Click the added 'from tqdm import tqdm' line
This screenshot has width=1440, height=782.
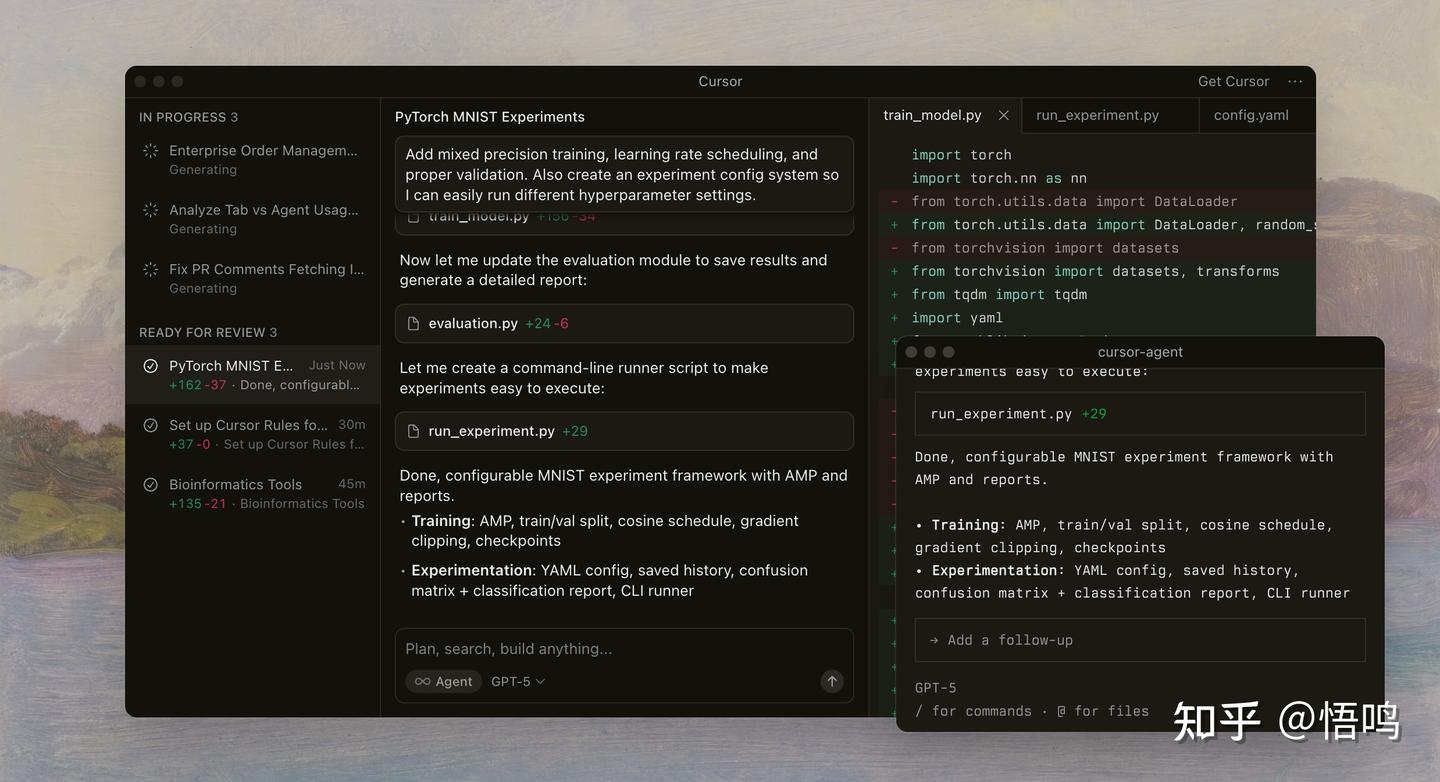click(x=998, y=294)
